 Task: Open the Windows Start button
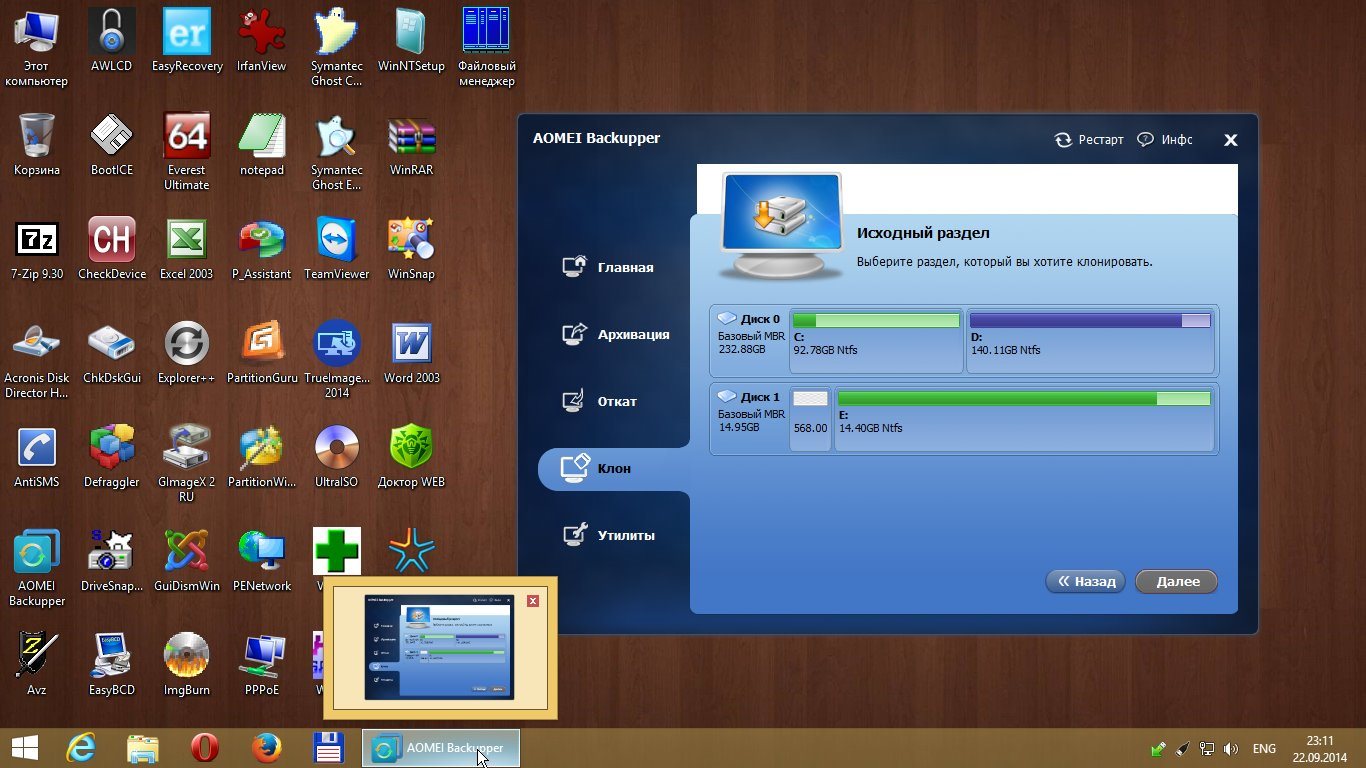[x=25, y=748]
